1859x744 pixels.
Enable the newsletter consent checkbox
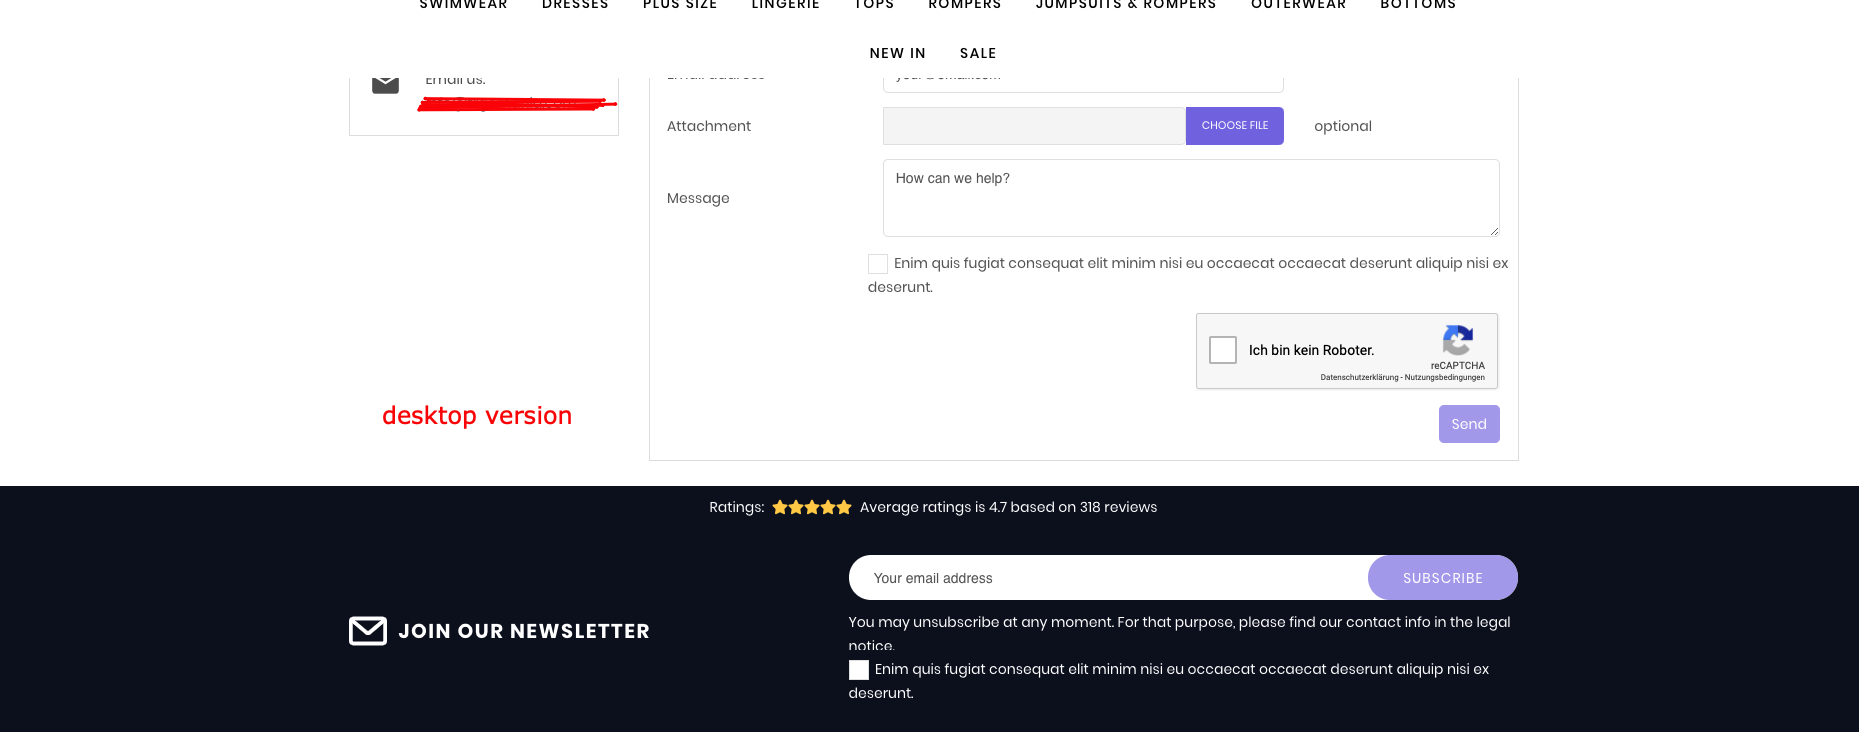coord(859,670)
